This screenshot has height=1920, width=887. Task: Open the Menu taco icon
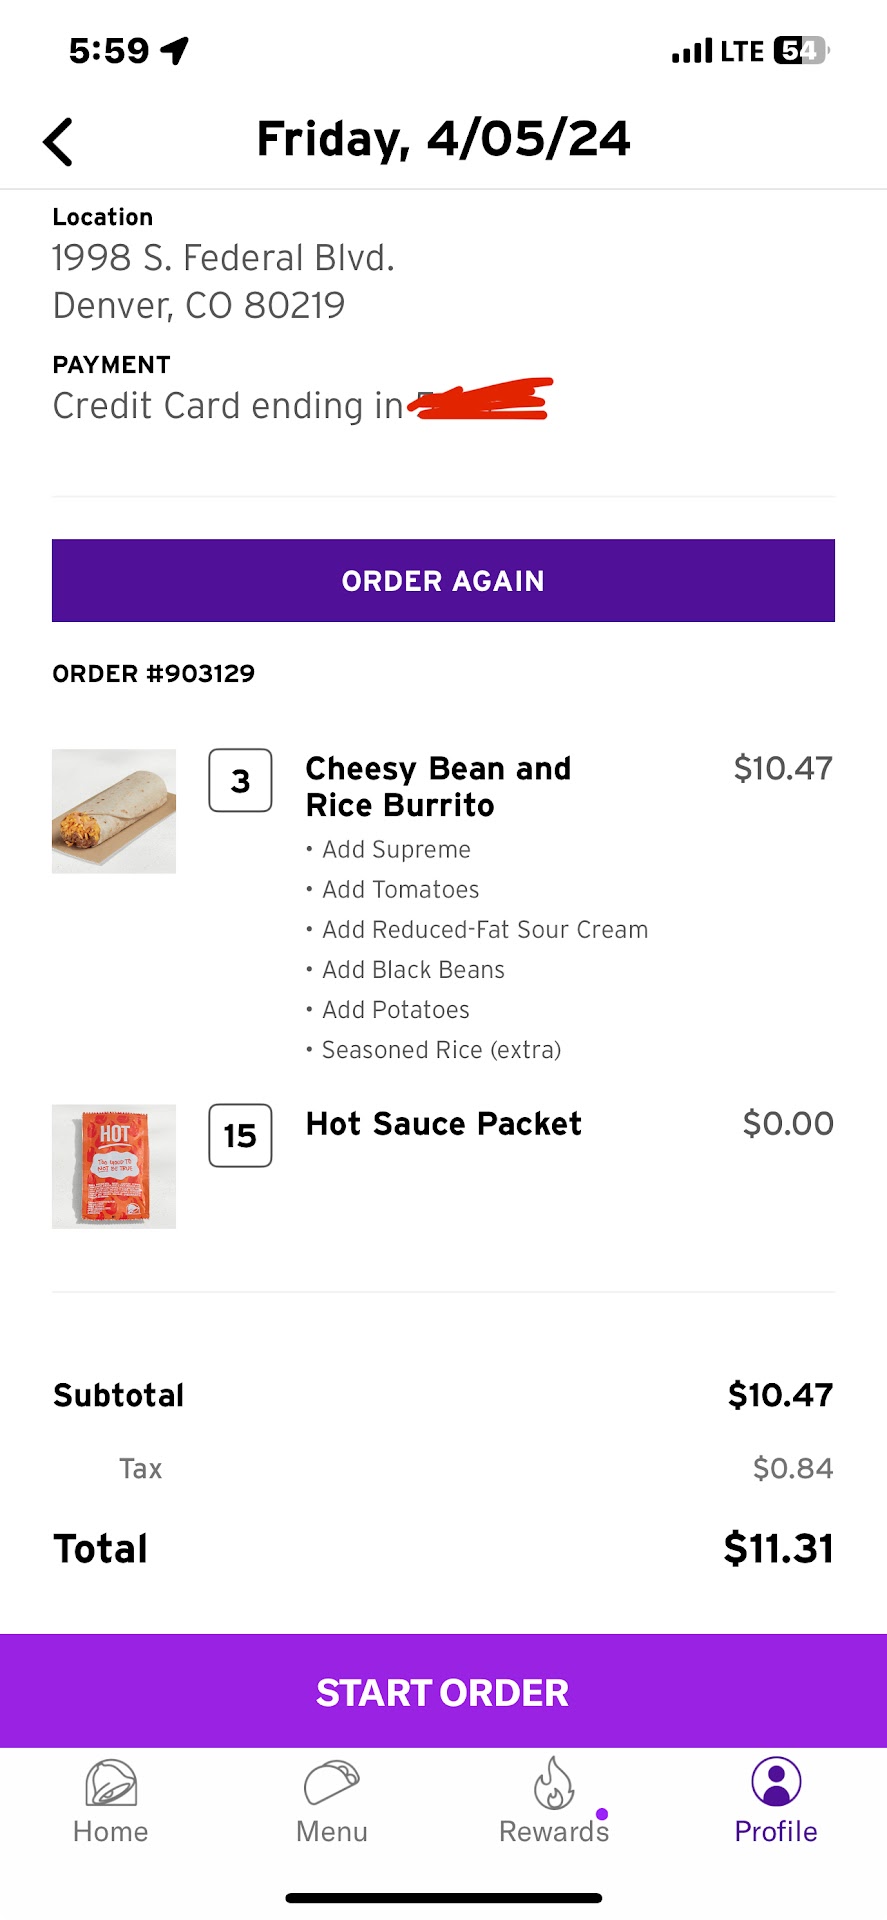[x=331, y=1784]
